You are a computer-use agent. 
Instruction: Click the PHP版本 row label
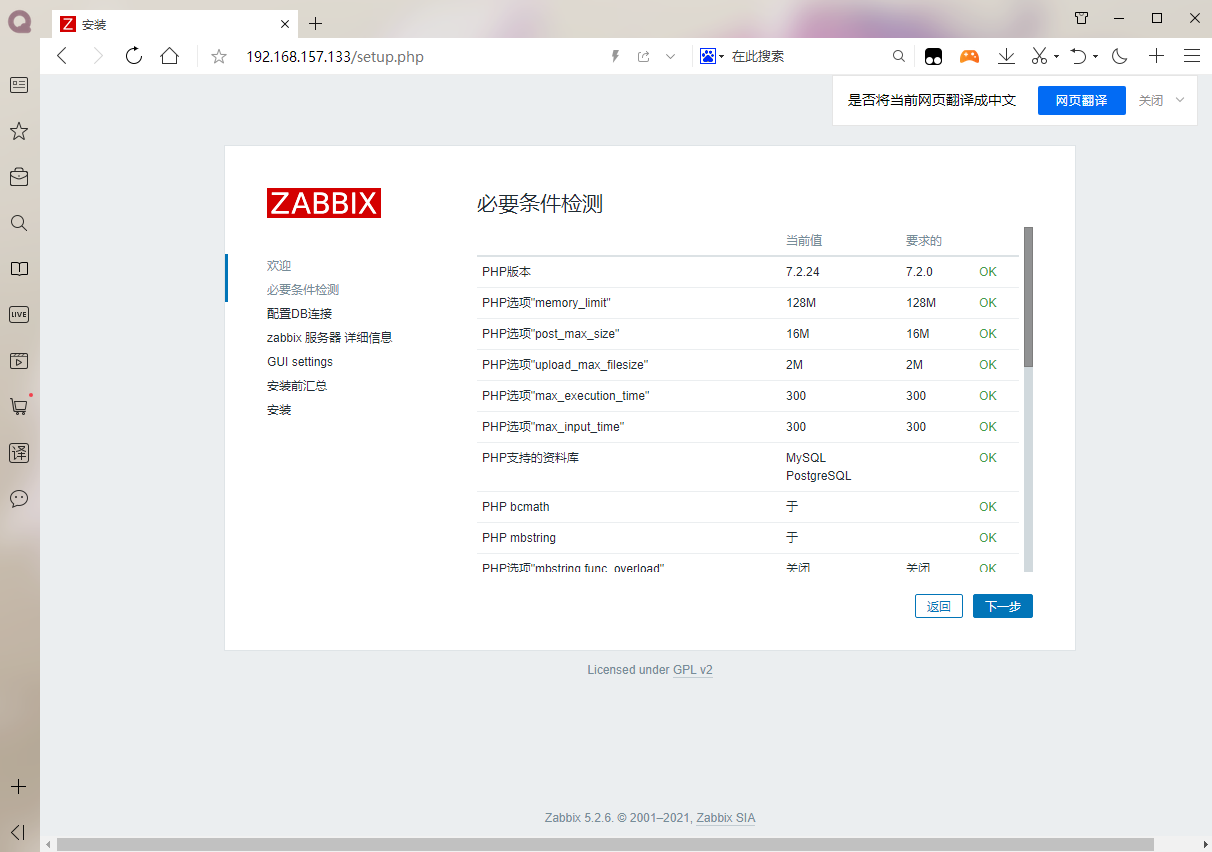(x=506, y=272)
